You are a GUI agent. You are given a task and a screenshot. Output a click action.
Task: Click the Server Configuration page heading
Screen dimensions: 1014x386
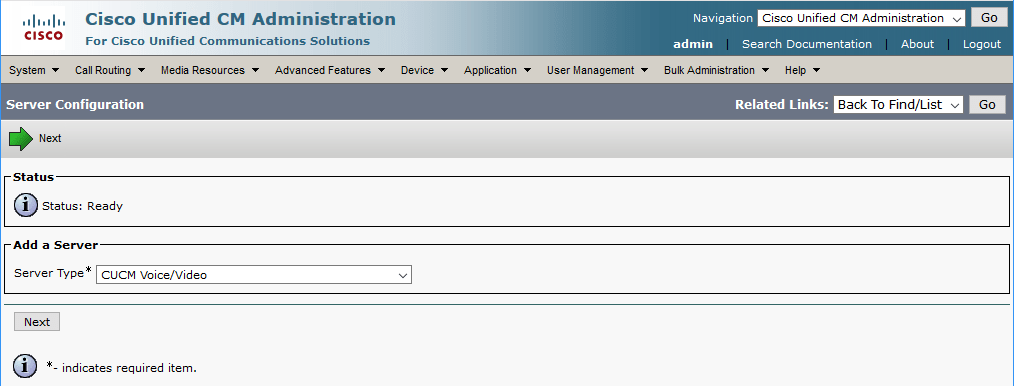pyautogui.click(x=75, y=104)
